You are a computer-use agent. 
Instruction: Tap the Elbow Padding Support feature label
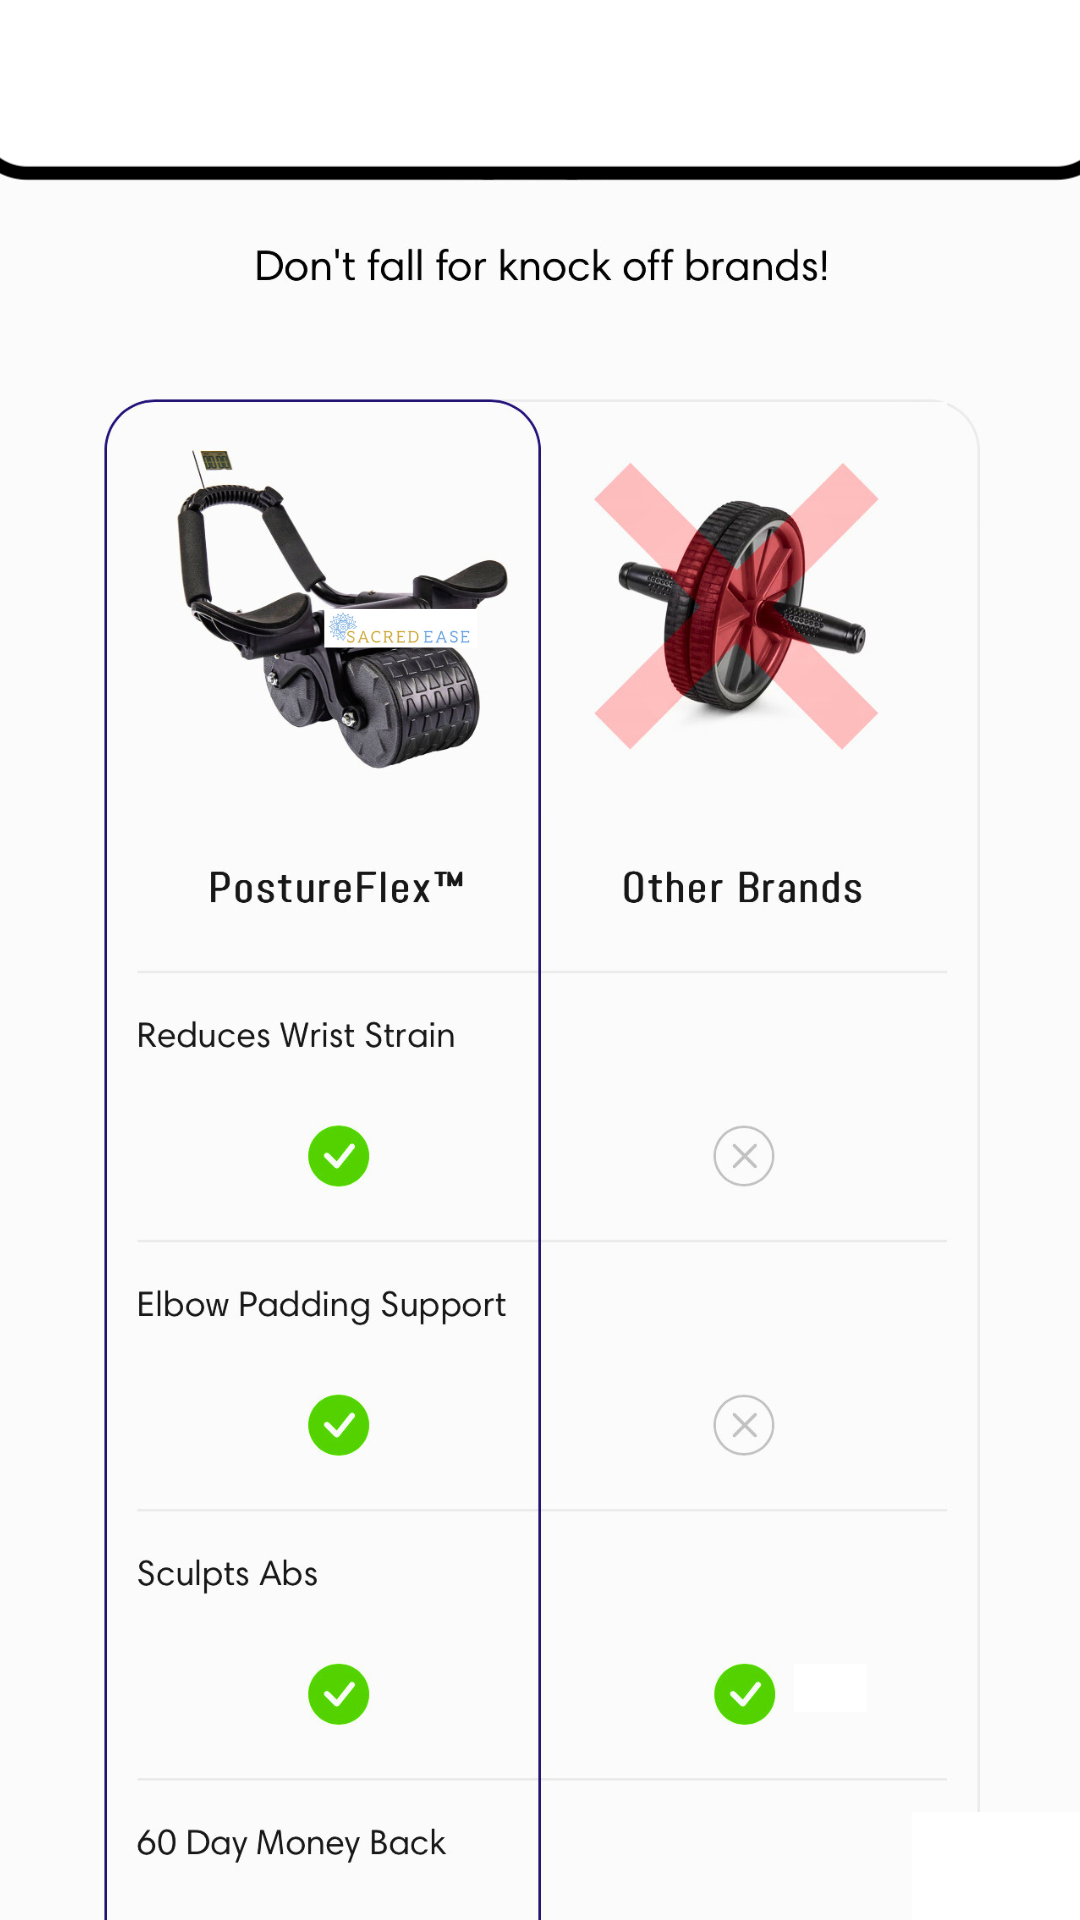[x=321, y=1305]
